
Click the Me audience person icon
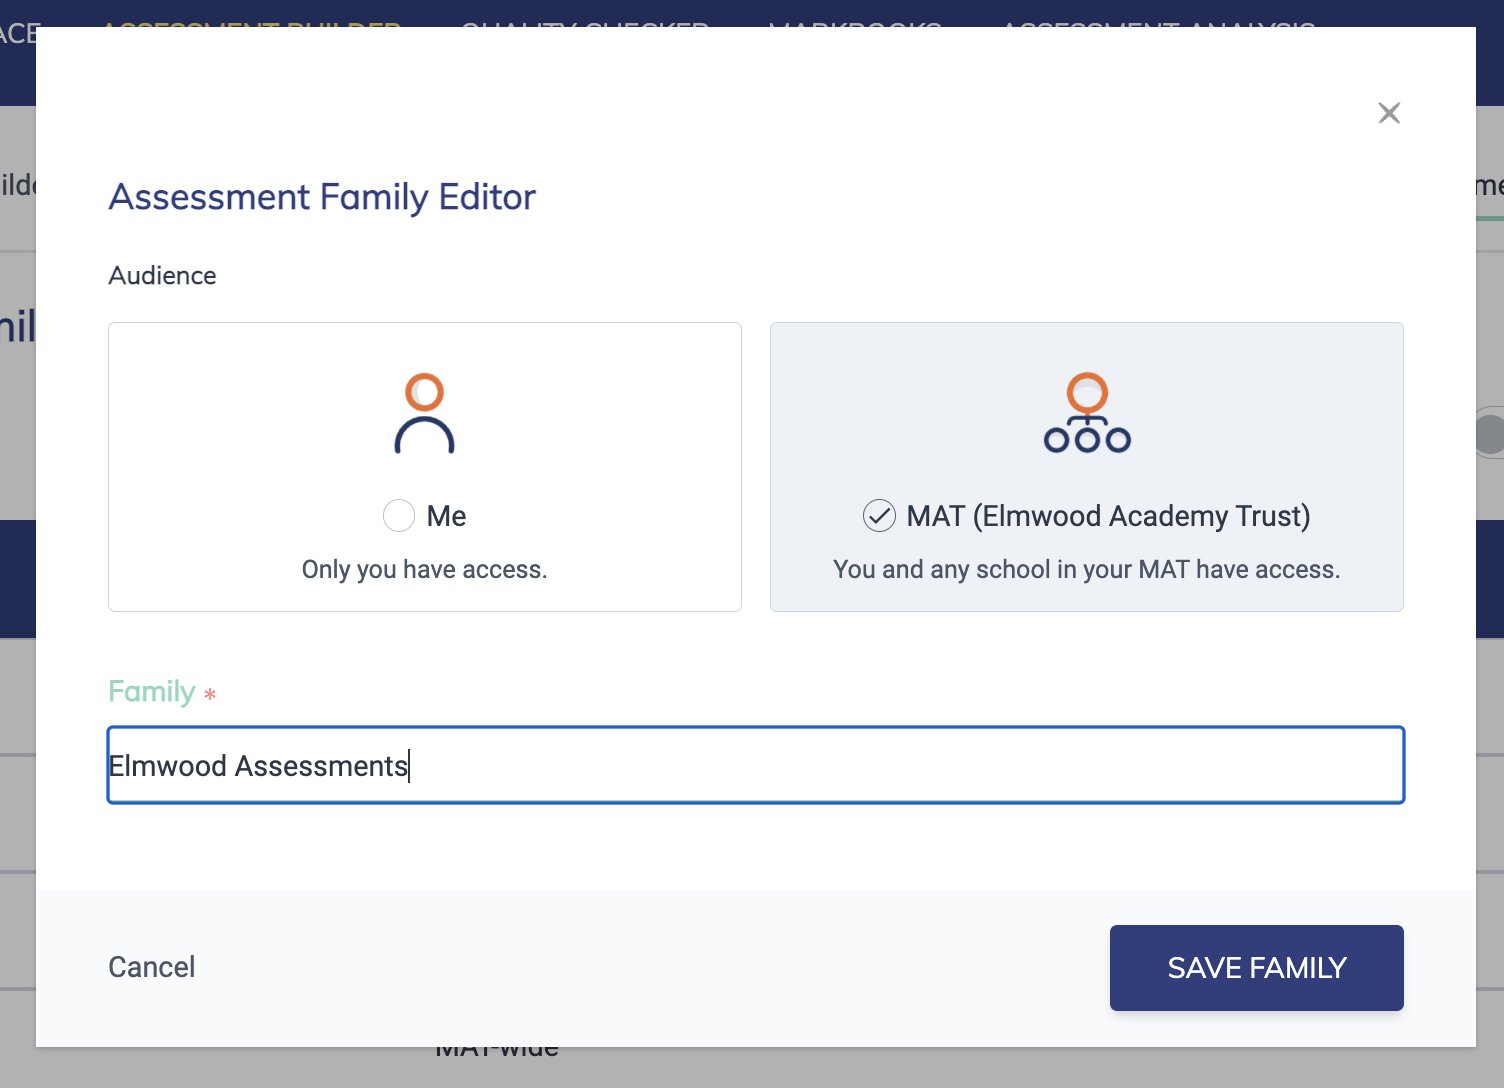[424, 413]
